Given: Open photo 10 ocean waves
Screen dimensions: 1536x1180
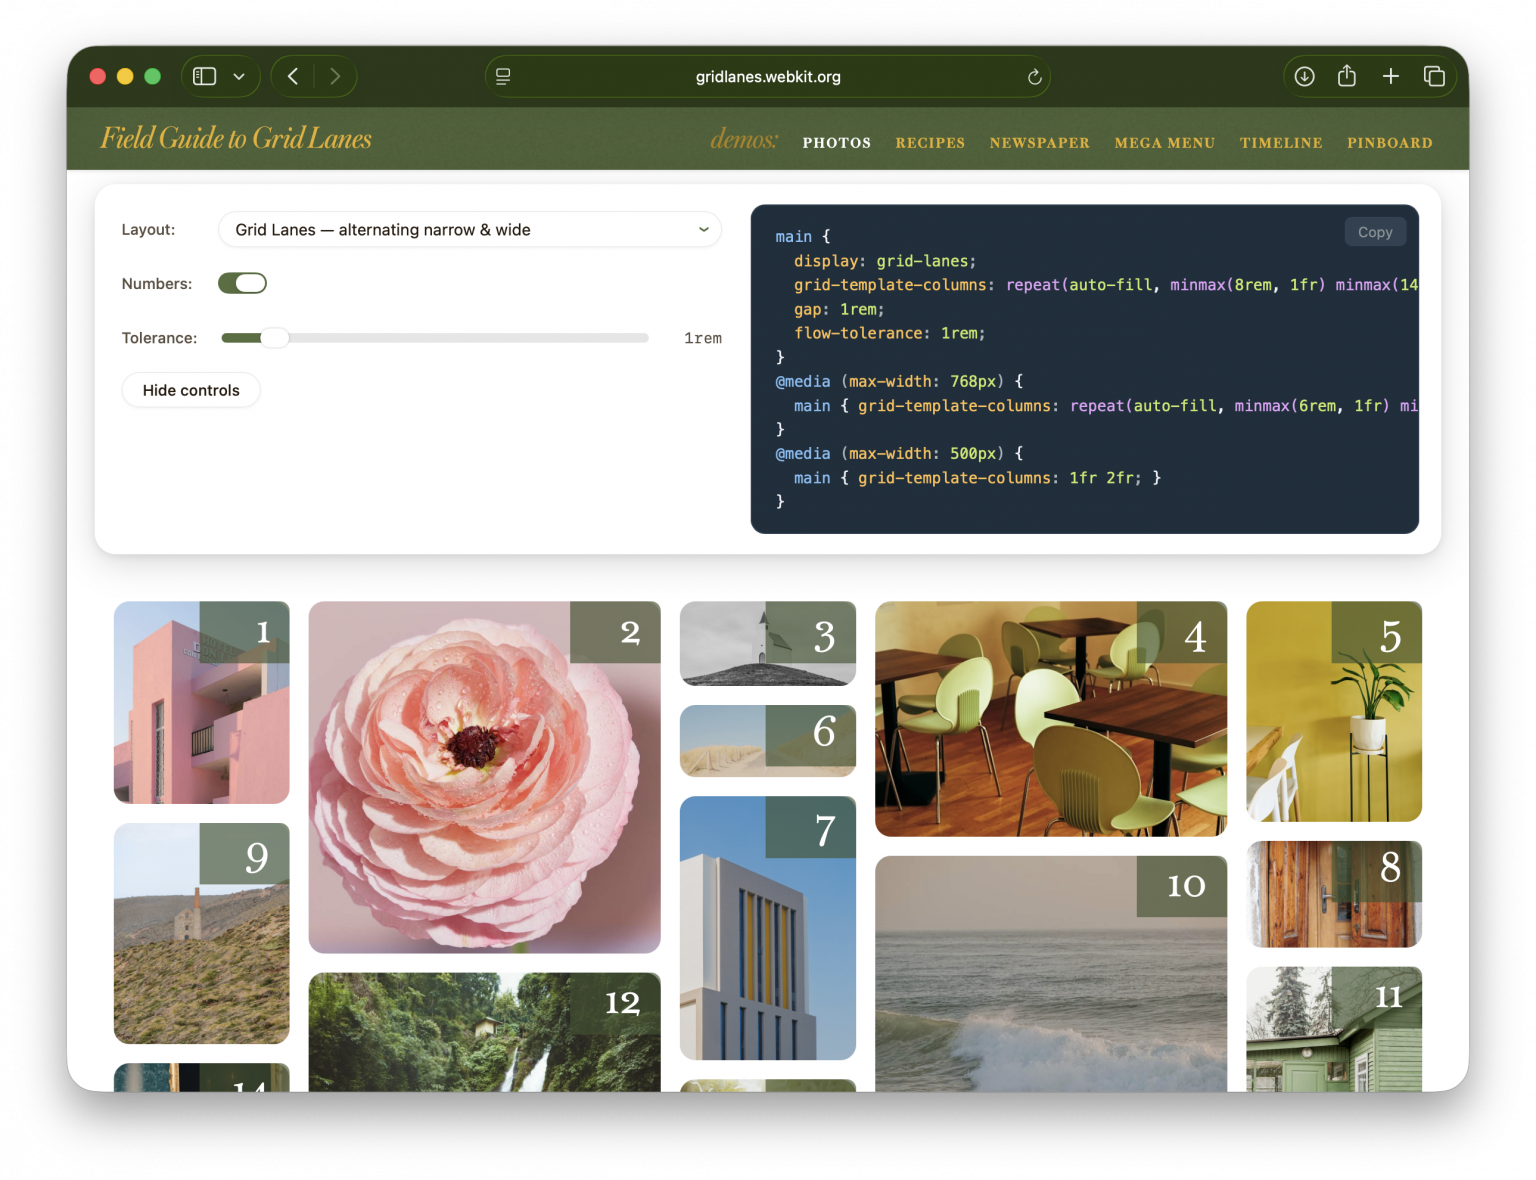Looking at the screenshot, I should coord(1051,974).
